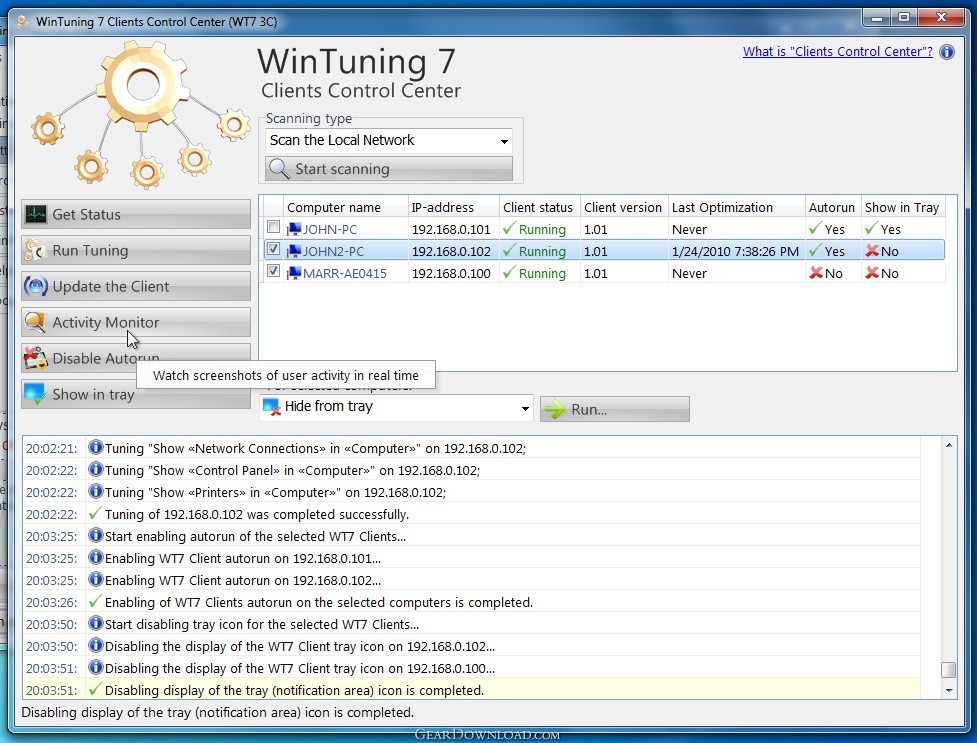Viewport: 977px width, 743px height.
Task: Click the Disable Autorun icon
Action: point(36,358)
